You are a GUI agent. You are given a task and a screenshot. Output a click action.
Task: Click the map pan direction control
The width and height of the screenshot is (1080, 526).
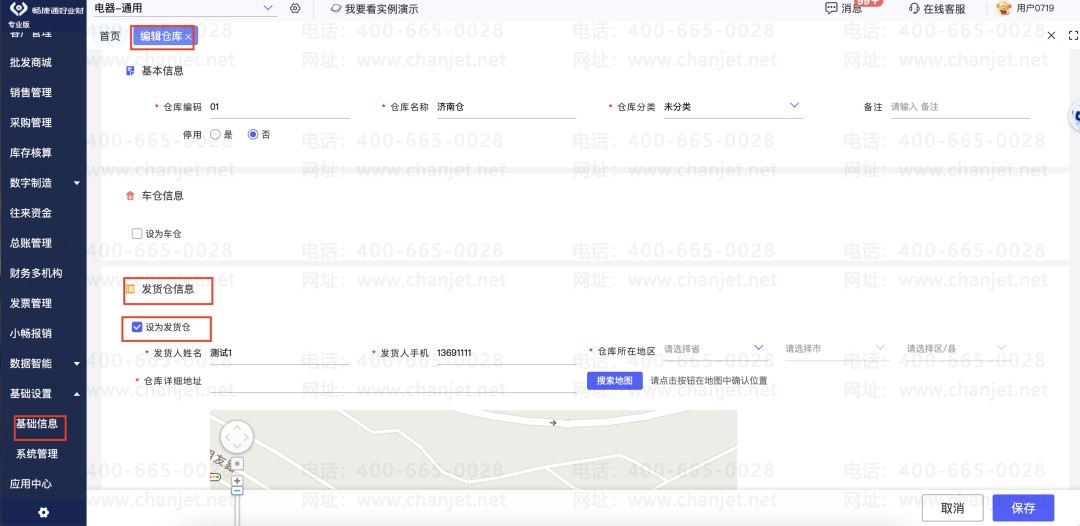[x=237, y=437]
